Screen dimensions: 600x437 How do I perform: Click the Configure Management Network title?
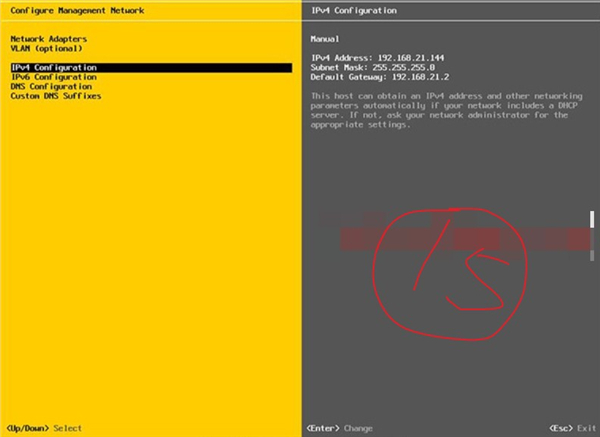76,10
